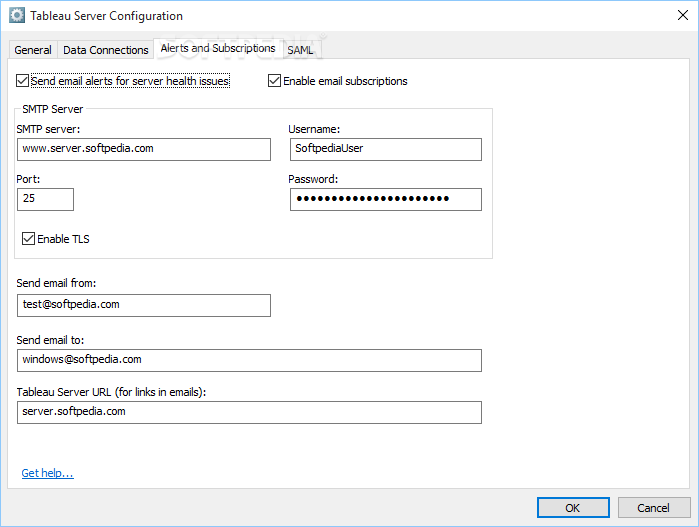
Task: Select the Alerts and Subscriptions tab
Action: click(218, 48)
